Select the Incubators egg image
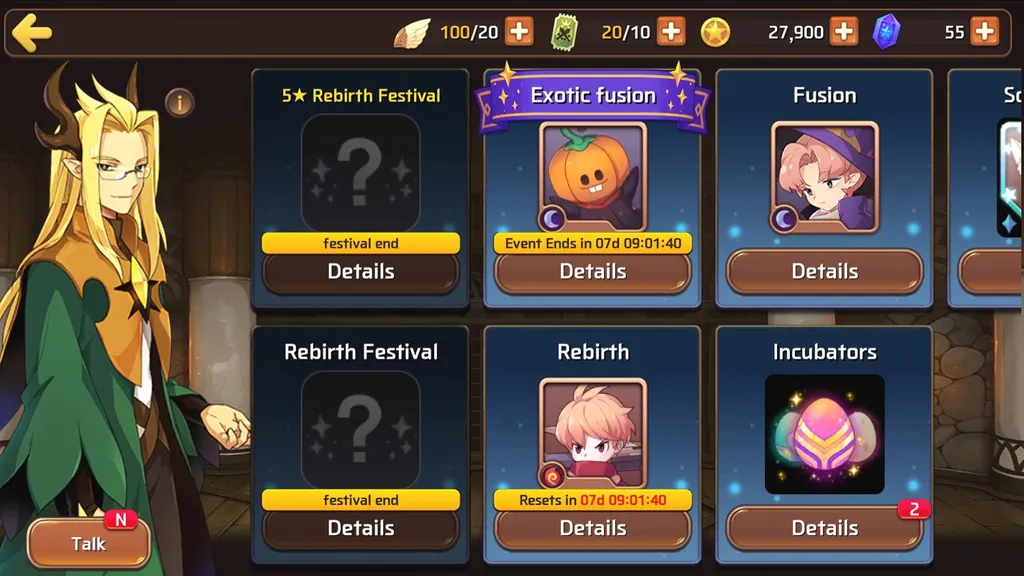1024x576 pixels. (x=825, y=434)
